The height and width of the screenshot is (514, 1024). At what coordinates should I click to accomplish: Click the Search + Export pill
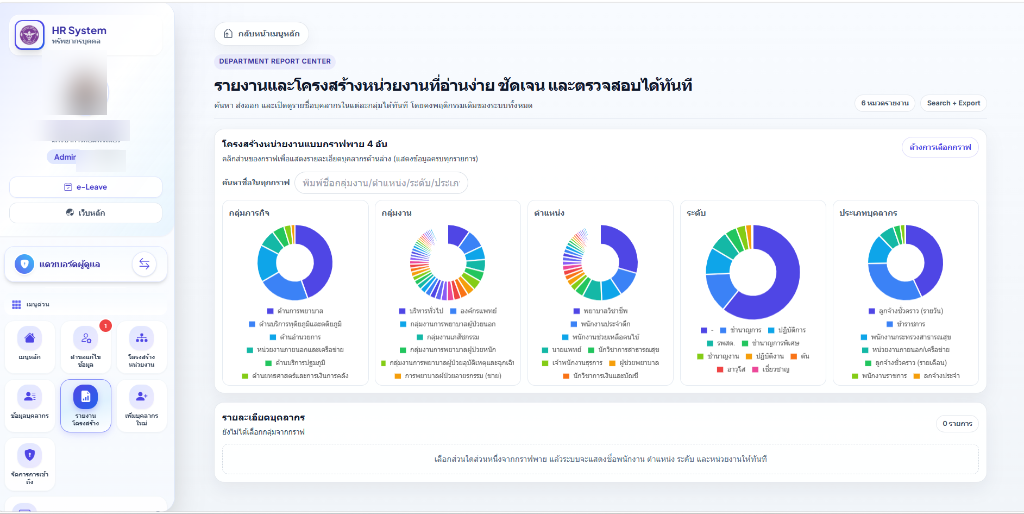953,103
